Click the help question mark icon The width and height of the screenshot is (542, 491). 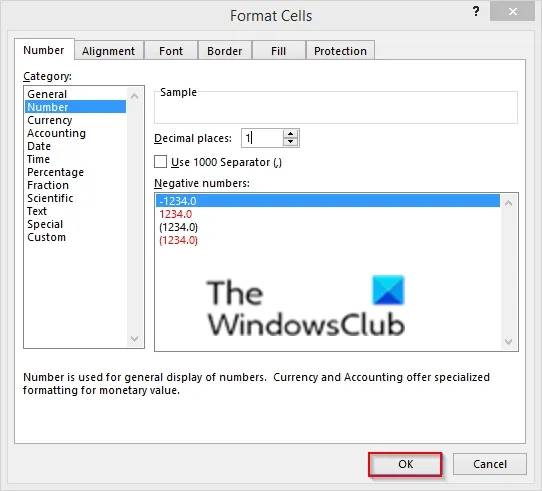click(x=476, y=12)
